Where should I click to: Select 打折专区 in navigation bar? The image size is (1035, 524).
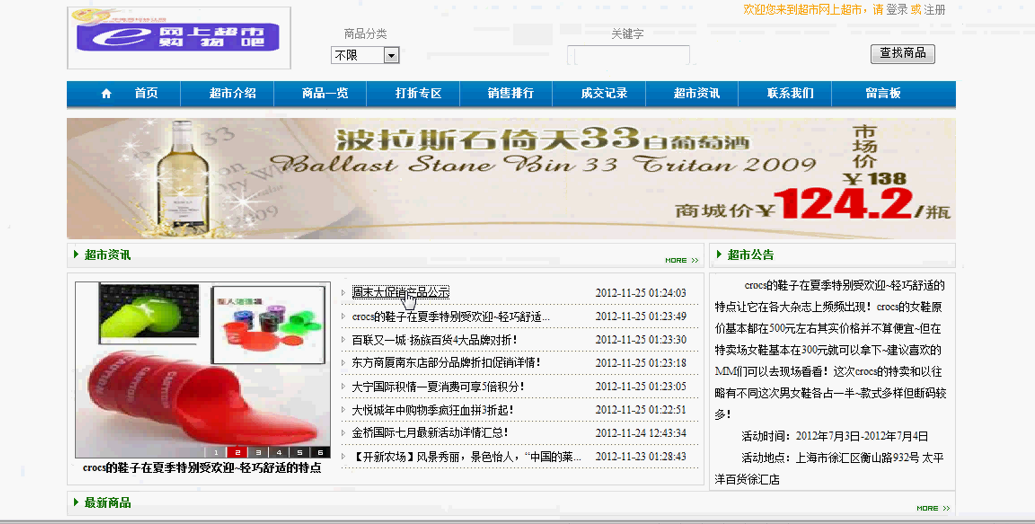pyautogui.click(x=418, y=94)
